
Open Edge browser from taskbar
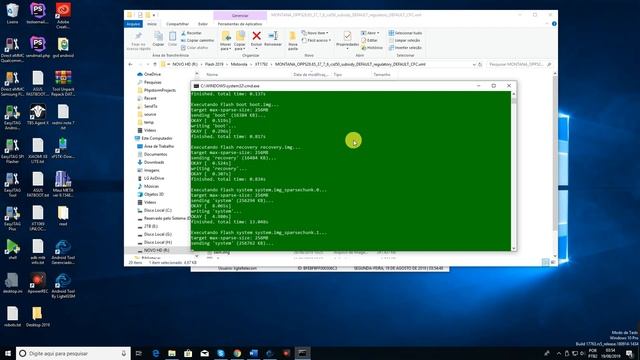click(x=156, y=353)
